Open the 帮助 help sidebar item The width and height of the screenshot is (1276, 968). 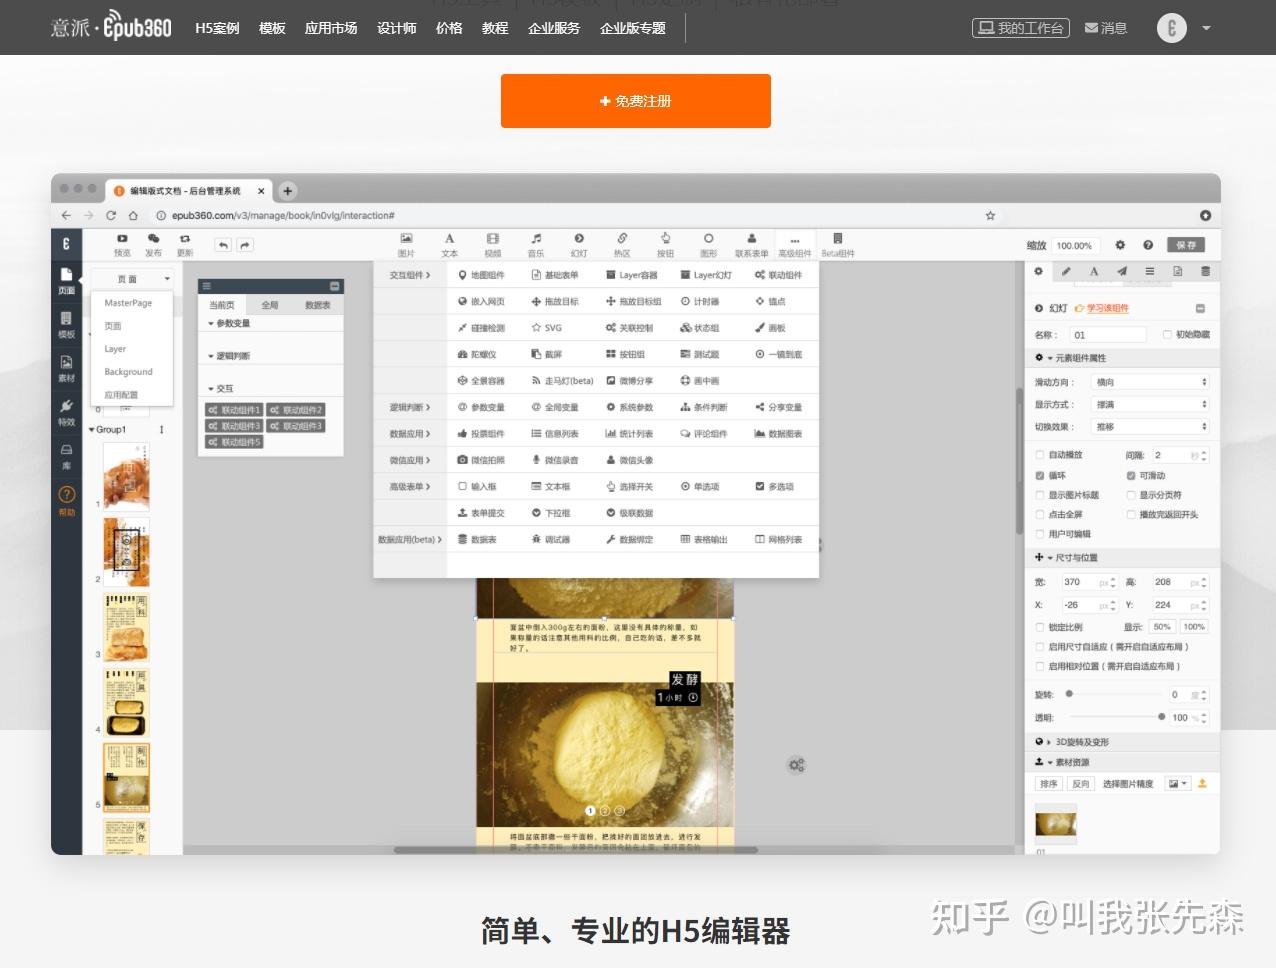coord(66,500)
